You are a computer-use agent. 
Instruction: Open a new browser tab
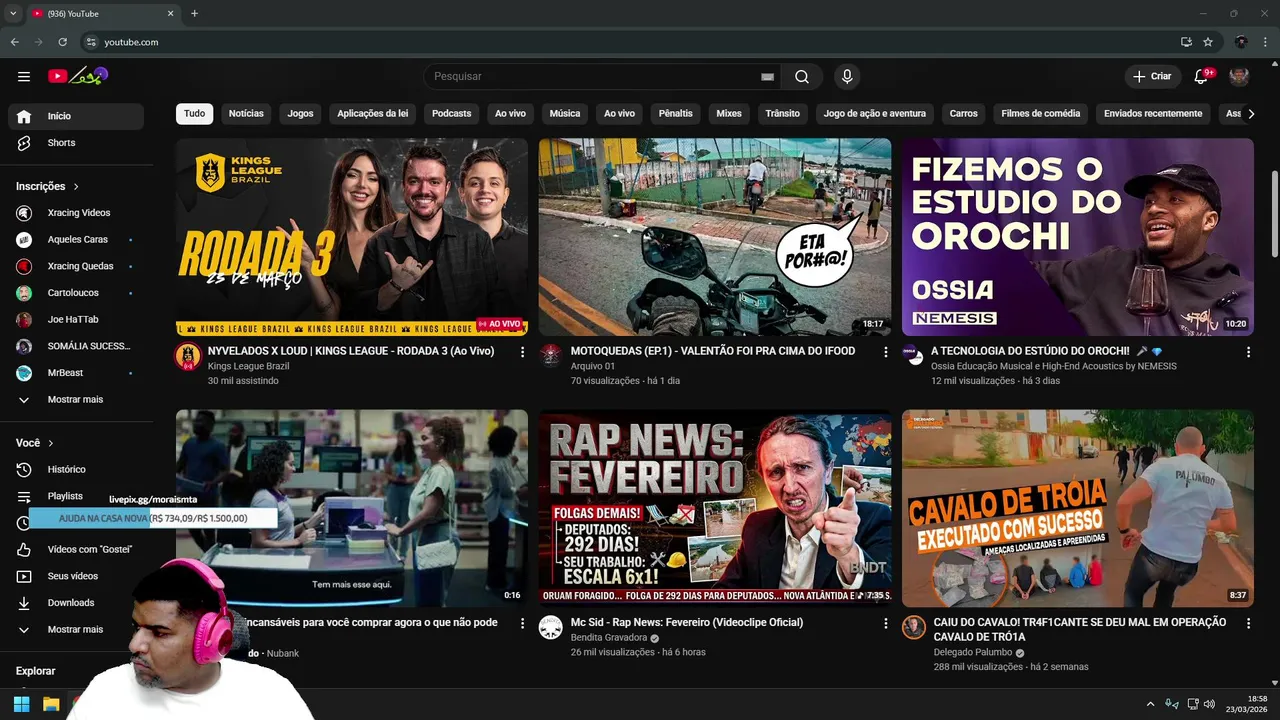pos(194,13)
